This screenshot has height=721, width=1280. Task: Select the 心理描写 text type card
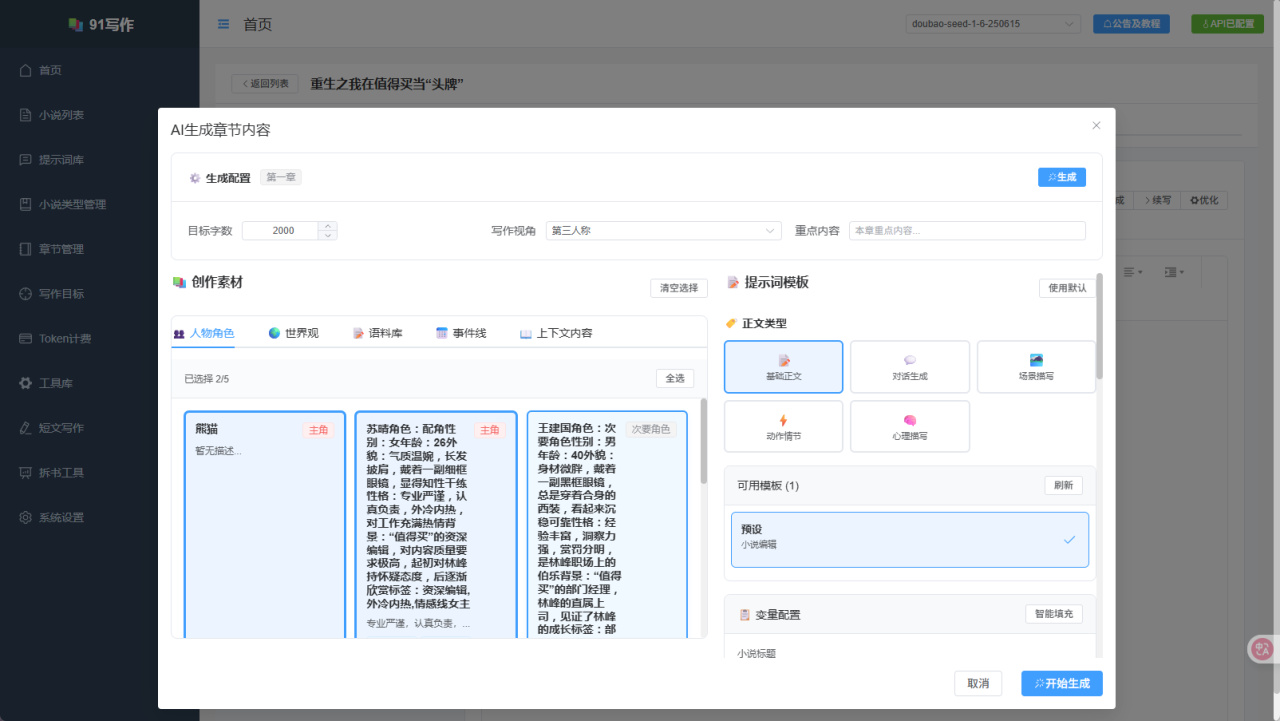coord(910,427)
